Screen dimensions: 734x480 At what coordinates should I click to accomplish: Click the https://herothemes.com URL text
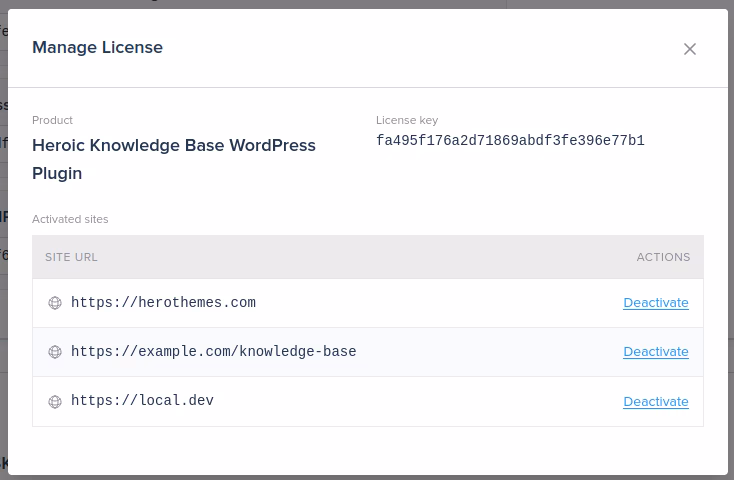[163, 303]
